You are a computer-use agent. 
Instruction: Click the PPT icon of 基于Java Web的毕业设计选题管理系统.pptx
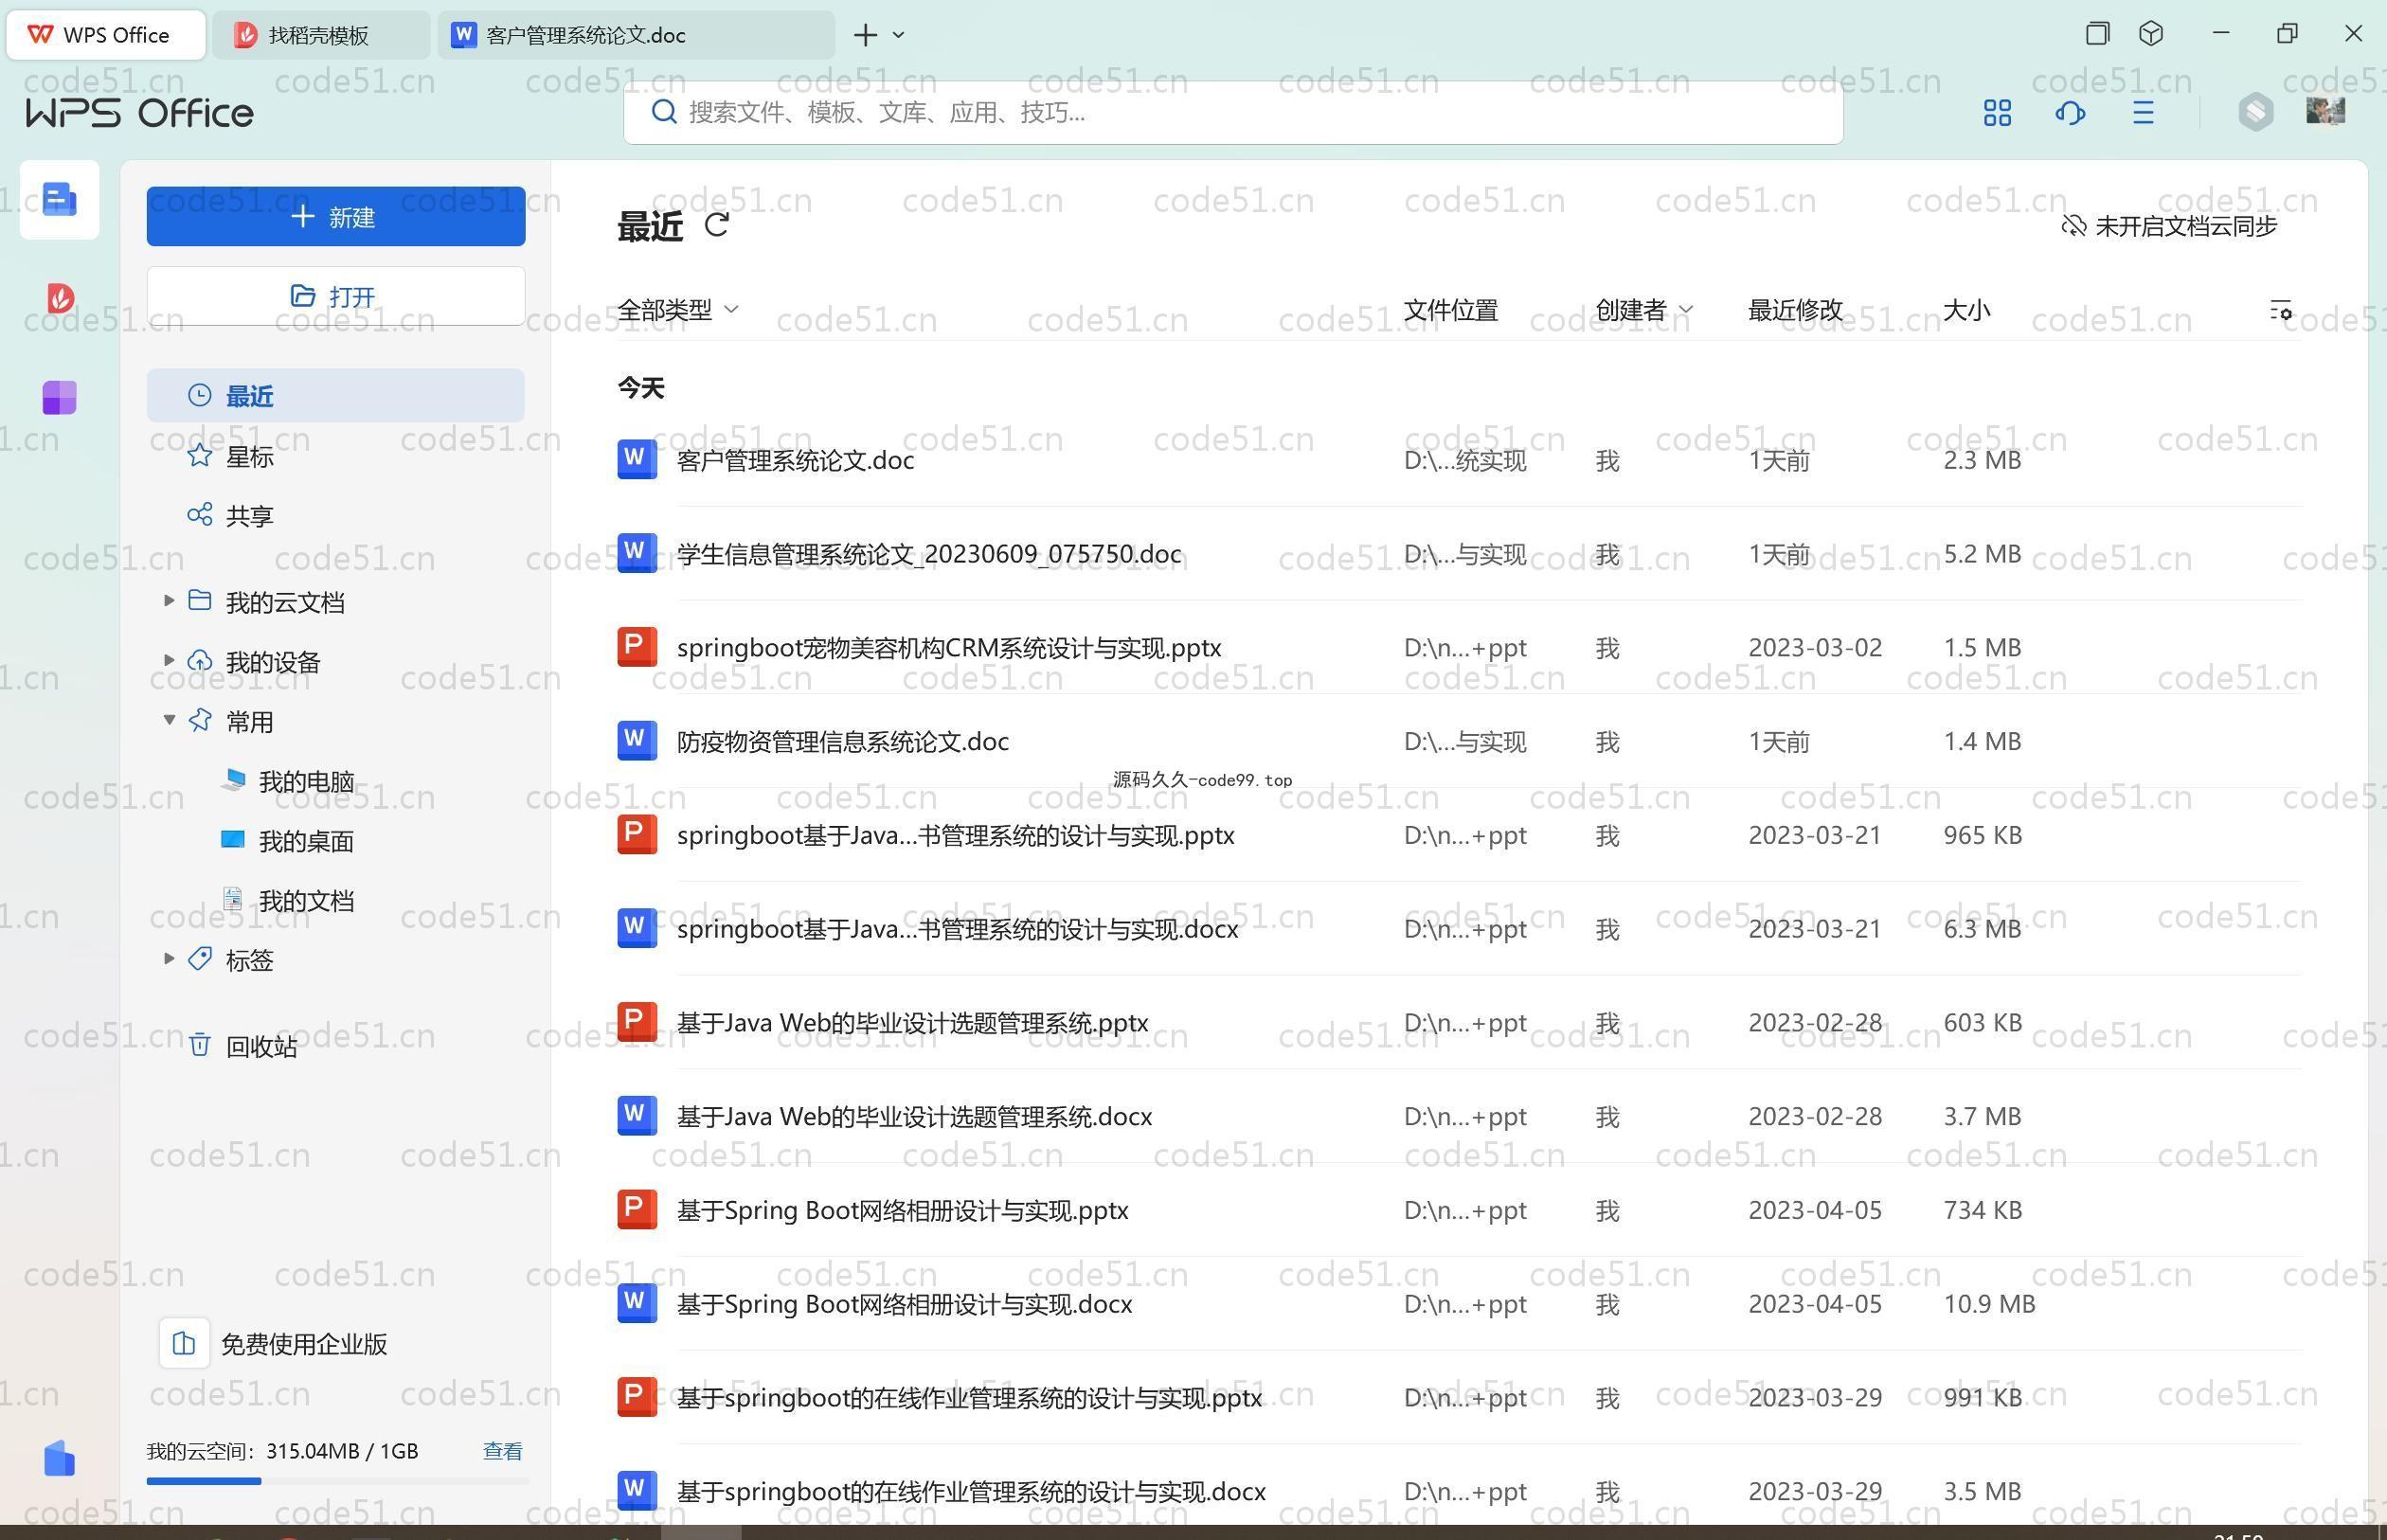point(636,1022)
